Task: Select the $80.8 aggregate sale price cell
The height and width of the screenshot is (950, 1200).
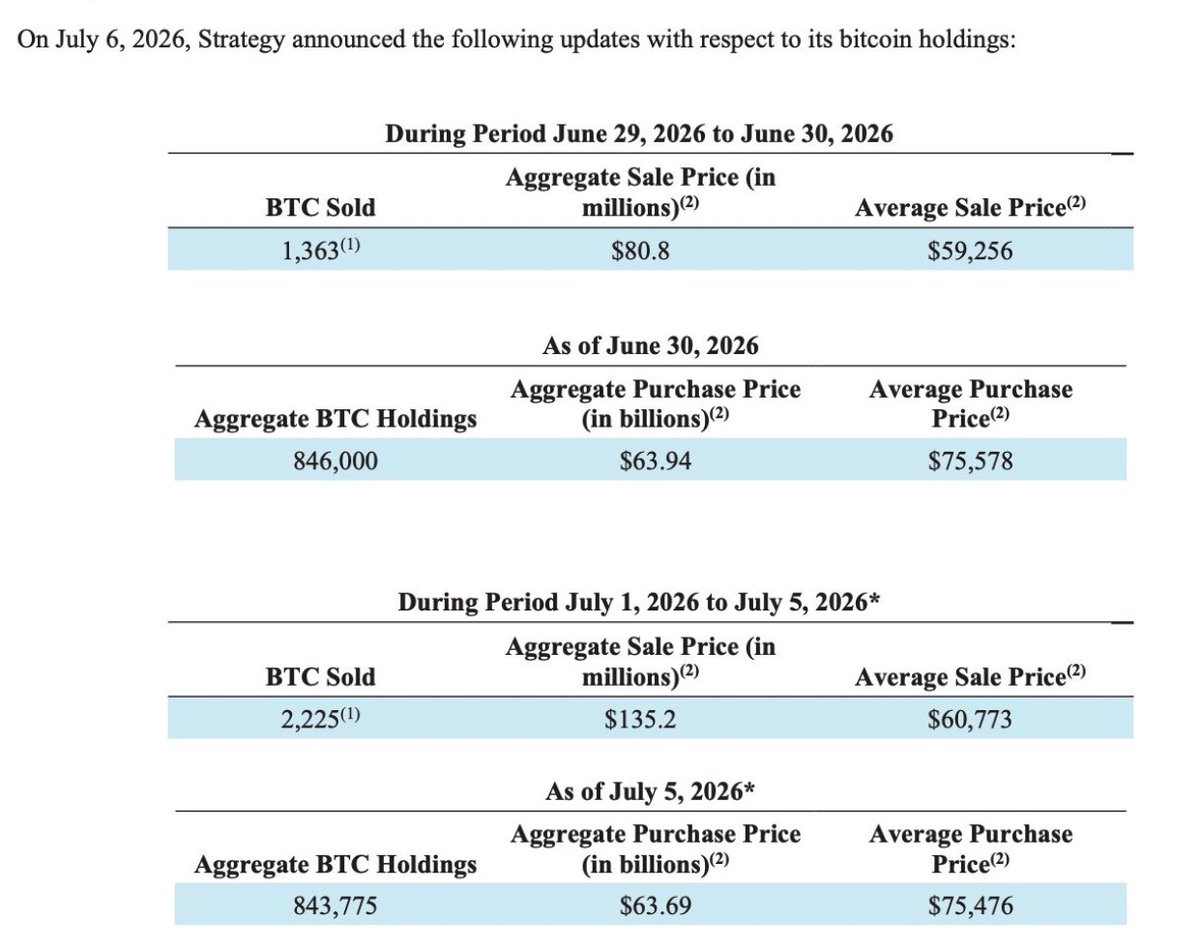Action: pyautogui.click(x=640, y=251)
